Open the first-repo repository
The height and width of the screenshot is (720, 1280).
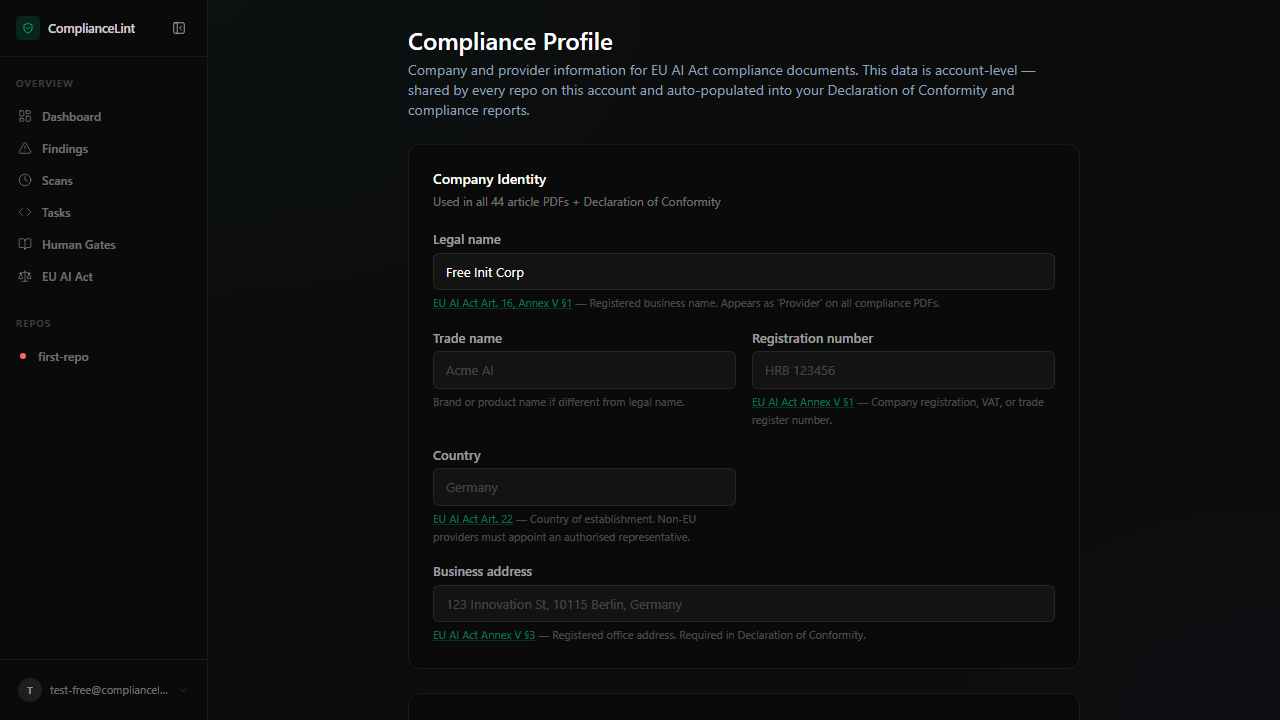[x=63, y=357]
